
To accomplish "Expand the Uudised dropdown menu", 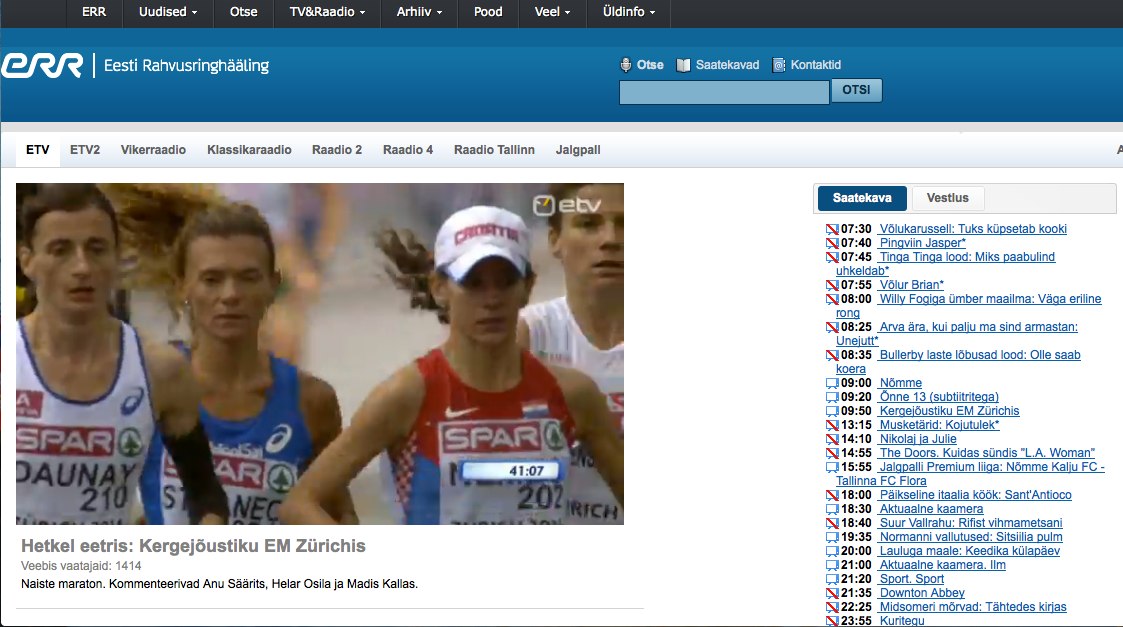I will pyautogui.click(x=166, y=12).
